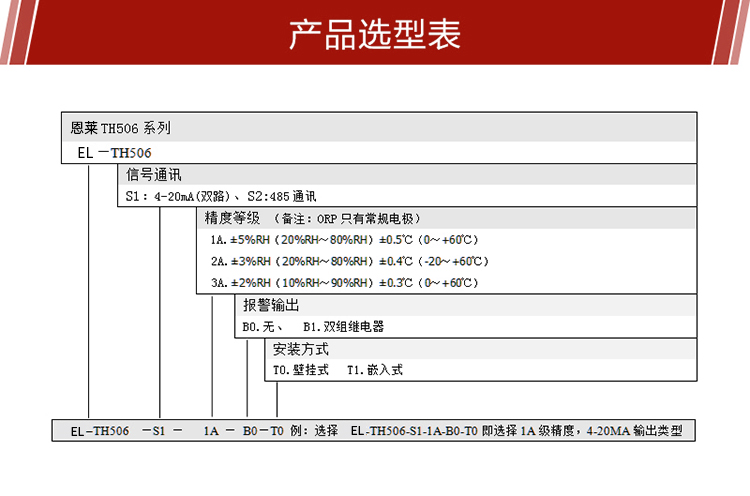The image size is (750, 496).
Task: Click the 即选择 1A 级精度 explanation text
Action: (x=528, y=431)
